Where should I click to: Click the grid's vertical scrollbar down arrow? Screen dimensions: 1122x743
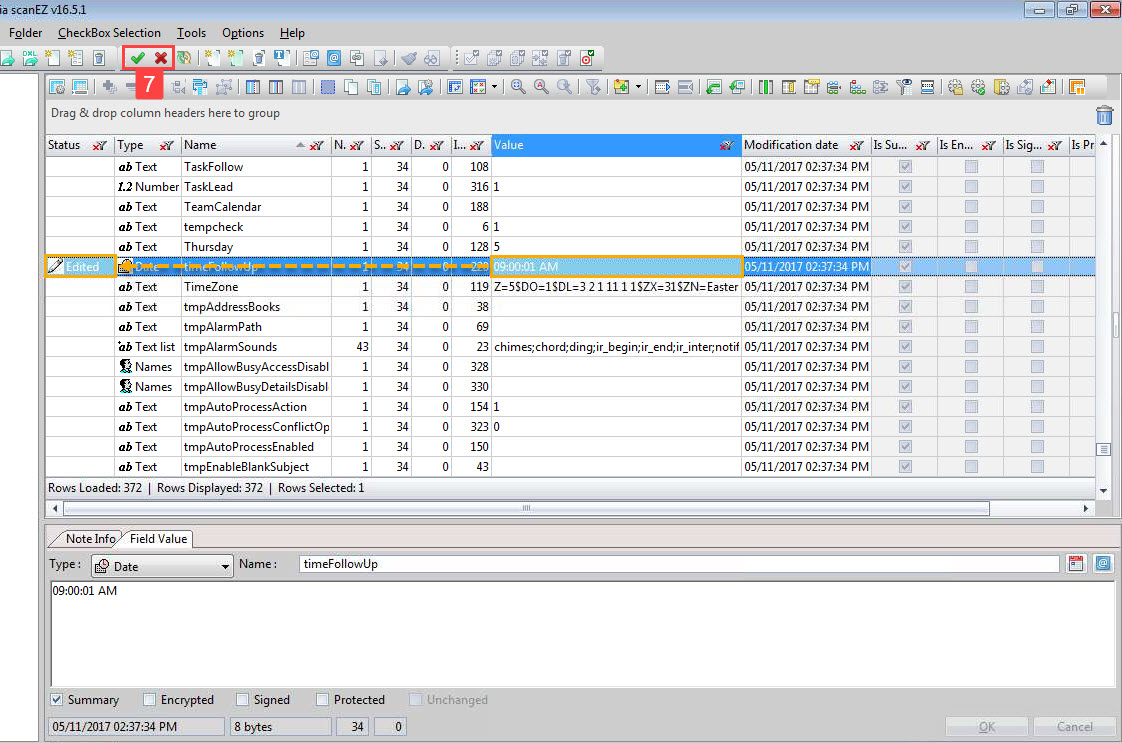(1103, 491)
